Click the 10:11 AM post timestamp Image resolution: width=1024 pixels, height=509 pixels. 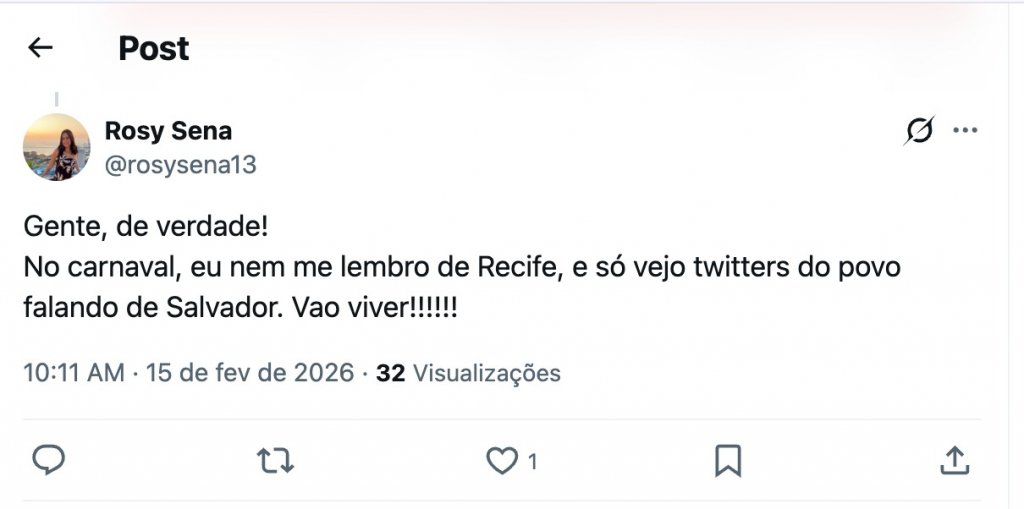coord(74,373)
